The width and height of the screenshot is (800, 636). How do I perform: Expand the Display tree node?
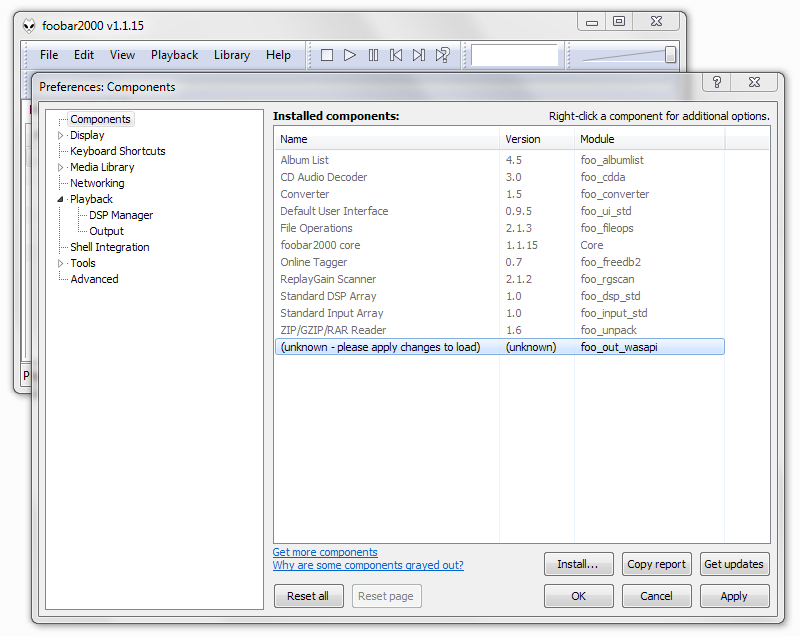tap(60, 135)
